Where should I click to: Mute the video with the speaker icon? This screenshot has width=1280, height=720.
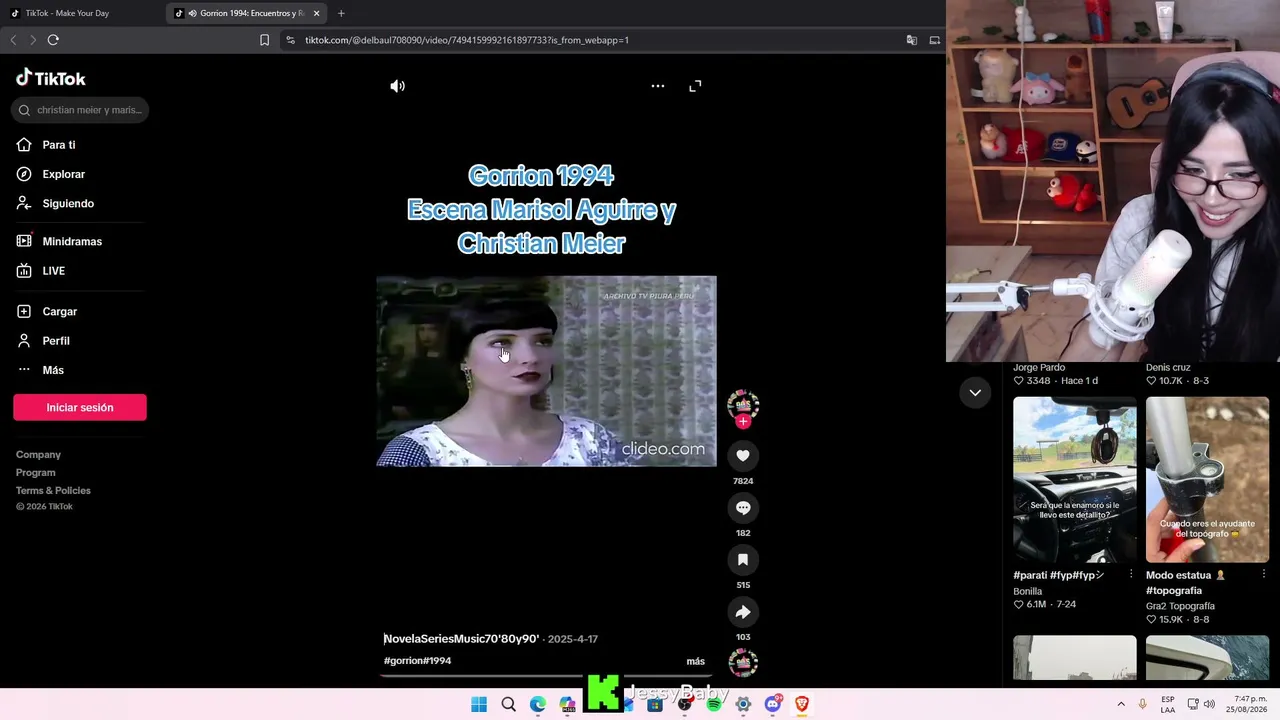(x=397, y=86)
